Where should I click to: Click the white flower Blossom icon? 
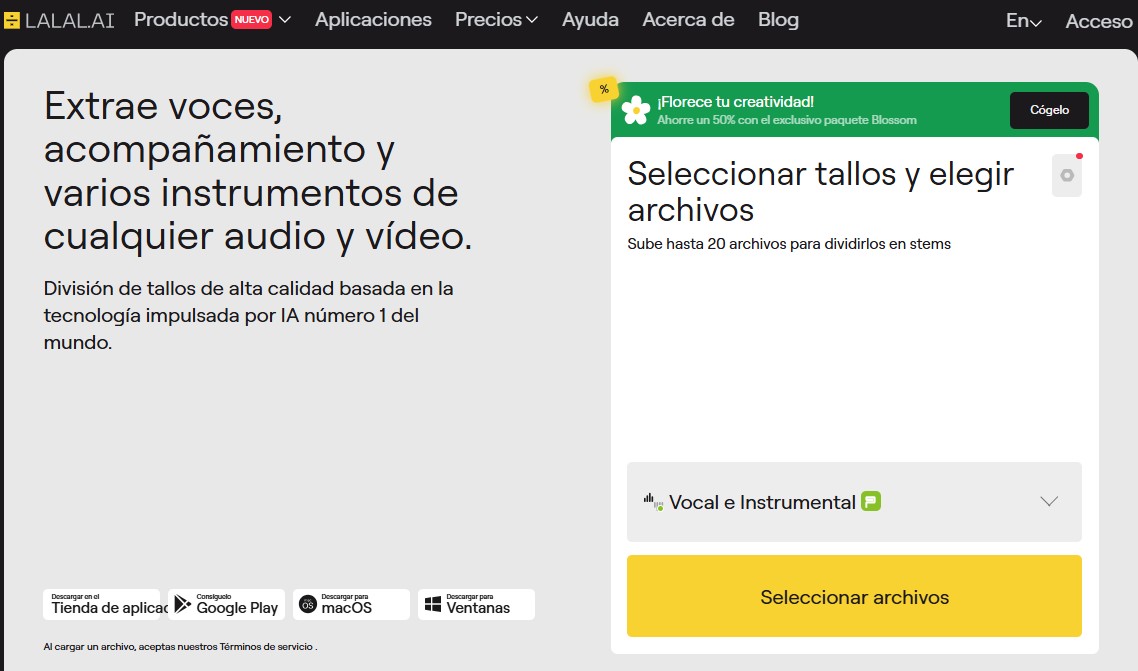coord(636,110)
